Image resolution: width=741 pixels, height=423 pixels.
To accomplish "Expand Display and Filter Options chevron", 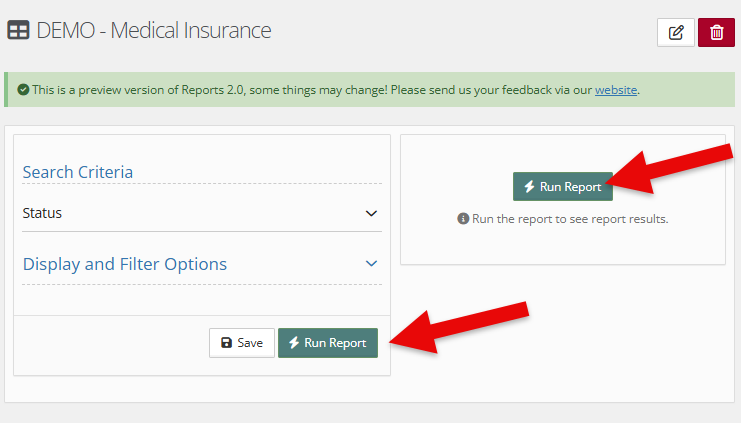I will coord(371,264).
